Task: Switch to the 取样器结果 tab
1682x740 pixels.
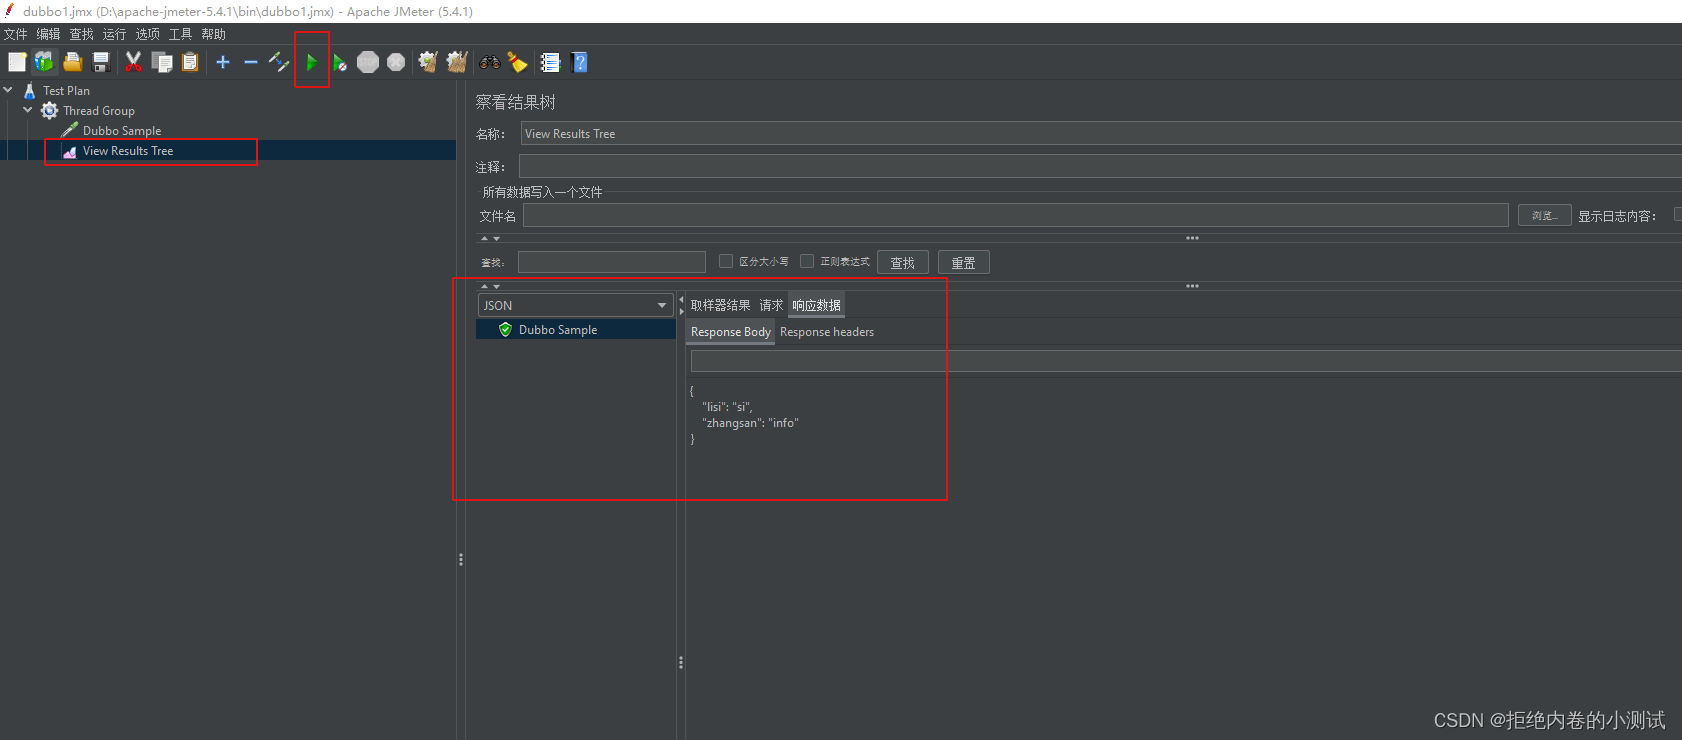Action: (x=720, y=305)
